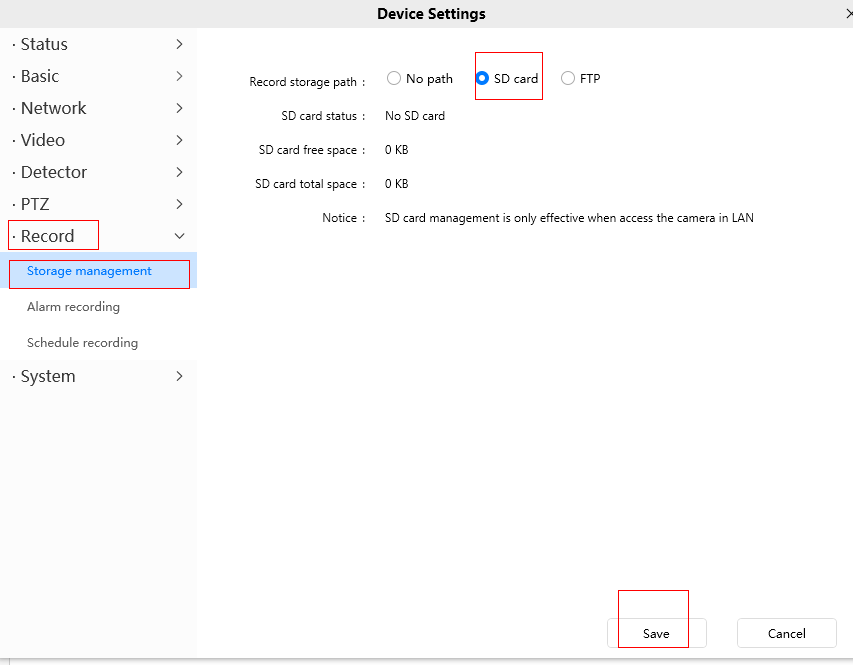Select the No path radio button
The image size is (853, 665).
[394, 78]
